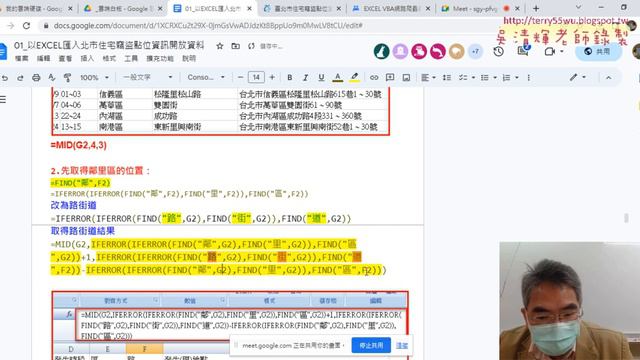The image size is (640, 360).
Task: Click the document vertical scrollbar thumb
Action: (626, 218)
